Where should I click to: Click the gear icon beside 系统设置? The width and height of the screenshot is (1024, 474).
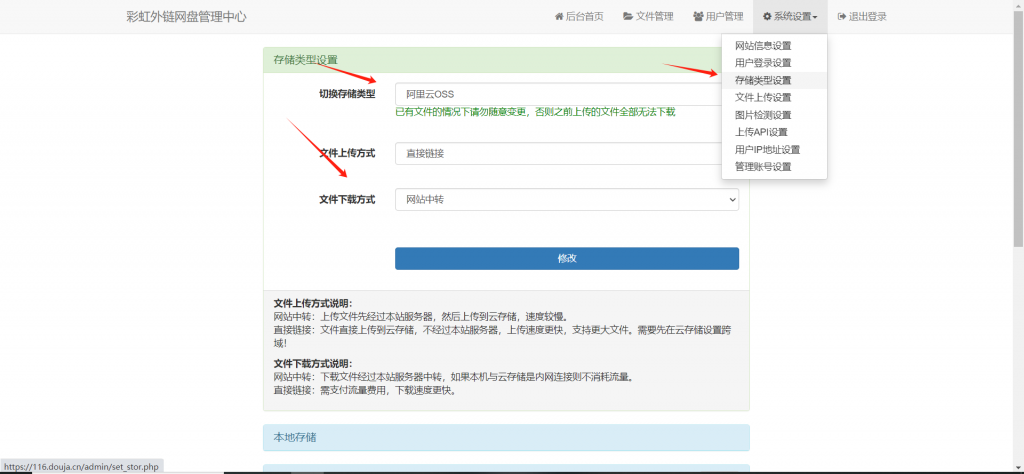[767, 17]
